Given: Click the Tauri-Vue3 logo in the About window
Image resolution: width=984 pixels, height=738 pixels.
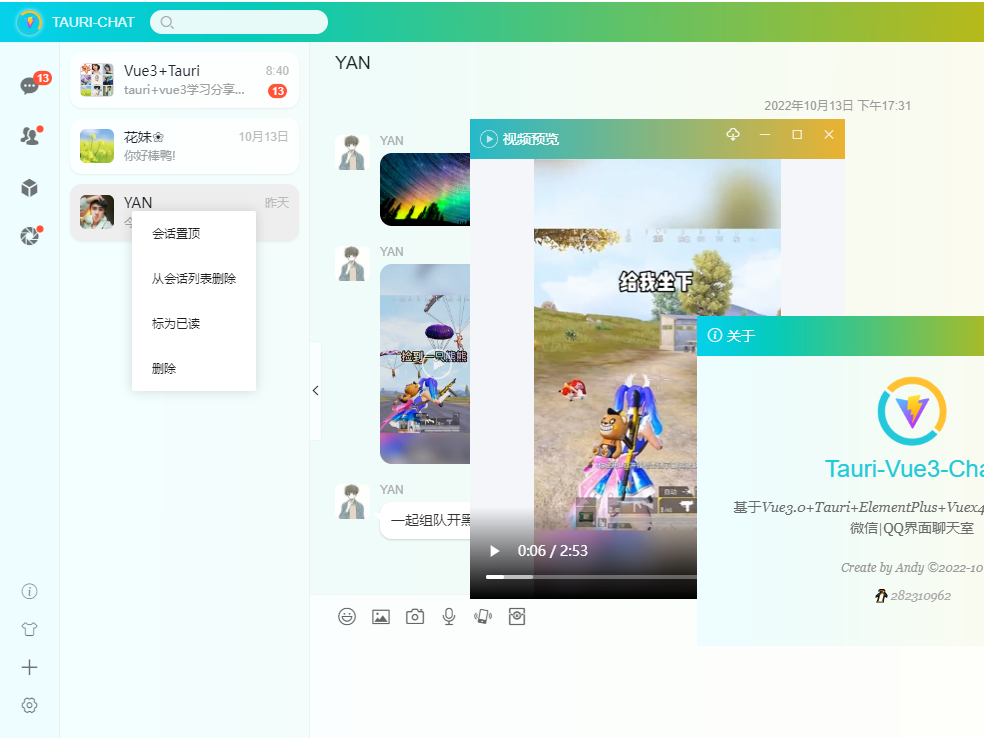Looking at the screenshot, I should (912, 411).
